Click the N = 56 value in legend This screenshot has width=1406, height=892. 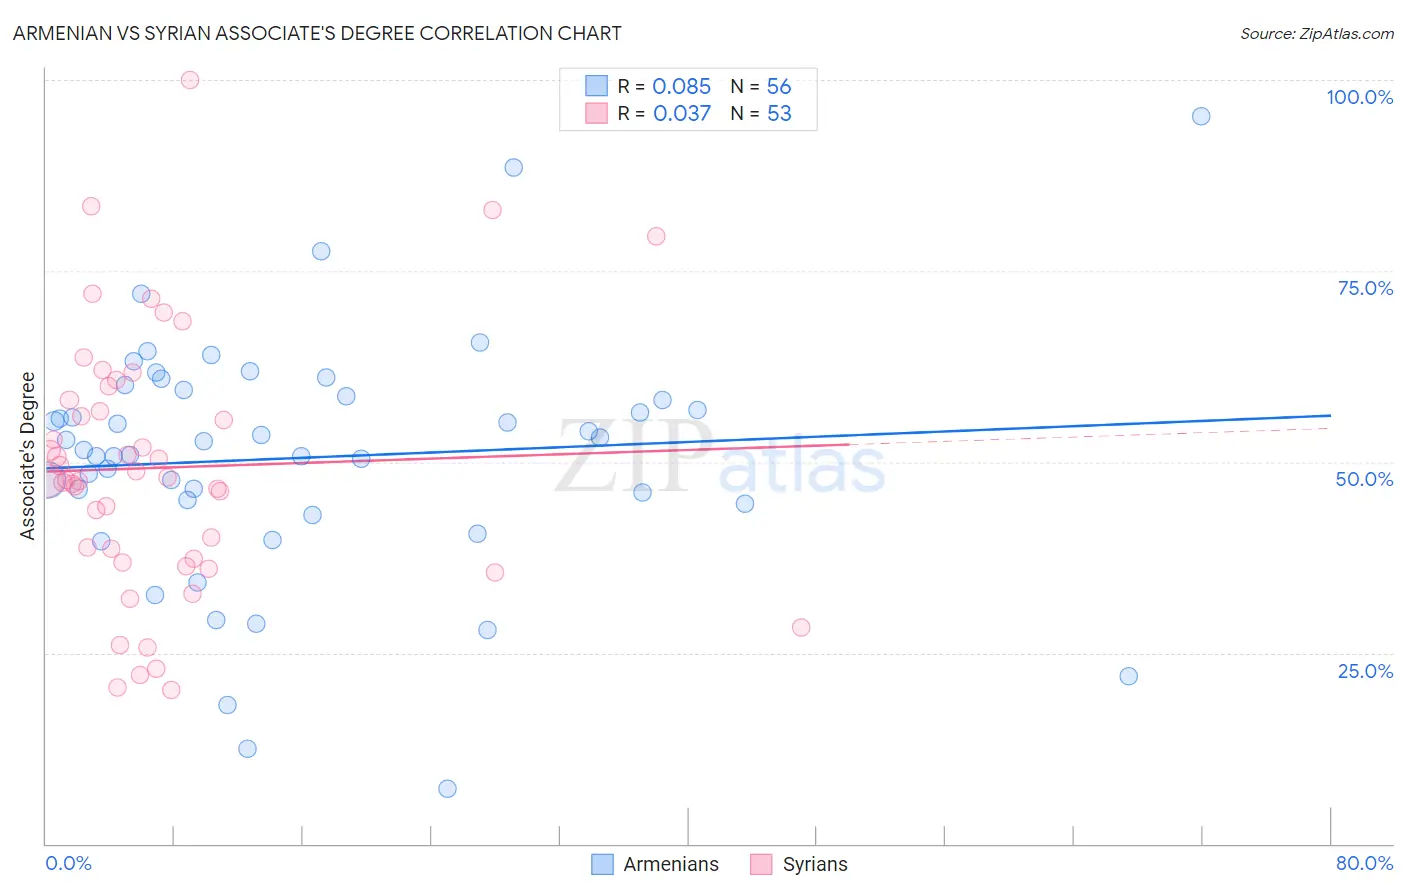(x=761, y=86)
